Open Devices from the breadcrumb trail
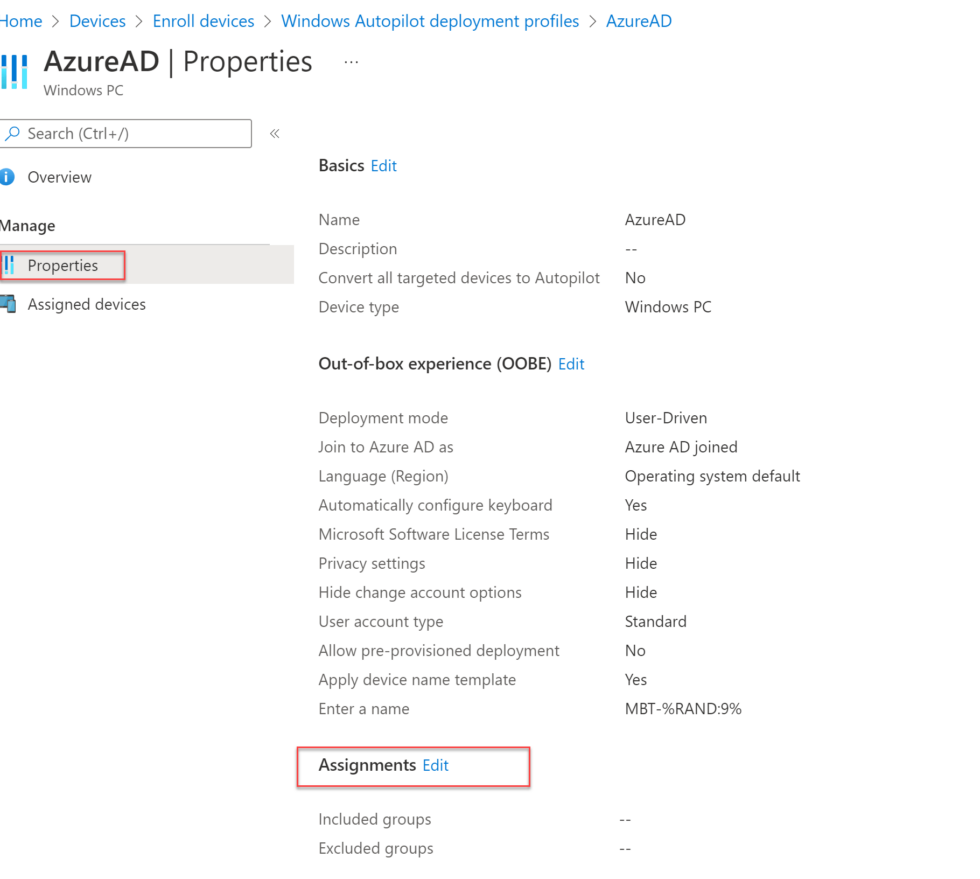980x879 pixels. click(97, 20)
